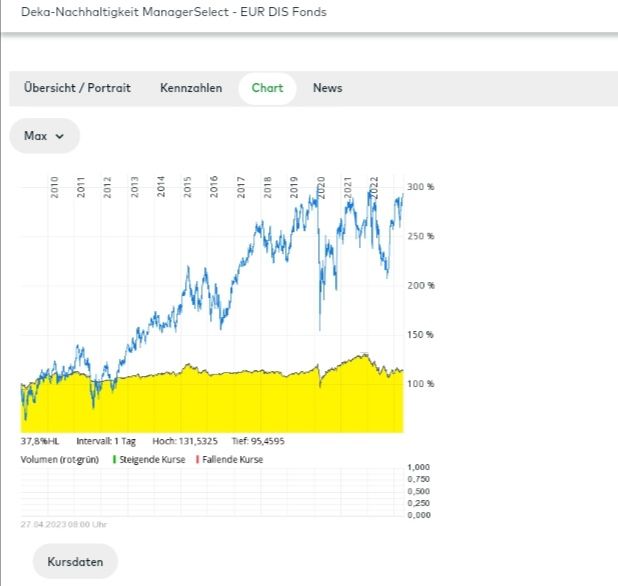Switch to the Übersicht / Portrait tab
The width and height of the screenshot is (618, 586).
click(x=77, y=88)
